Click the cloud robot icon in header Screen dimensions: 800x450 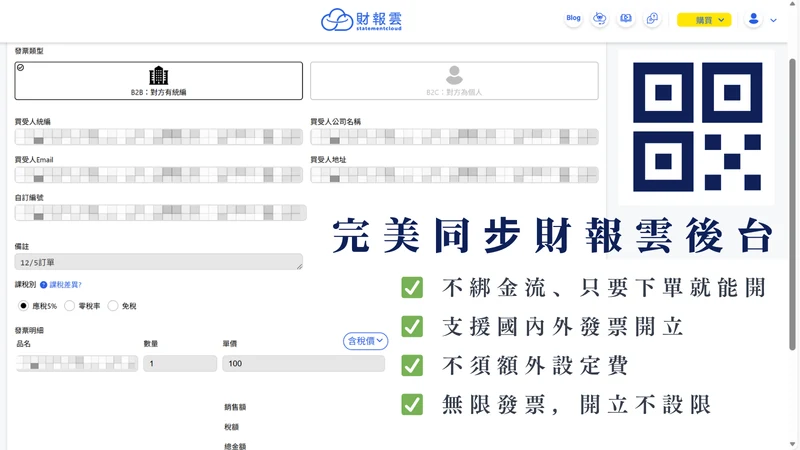[599, 19]
